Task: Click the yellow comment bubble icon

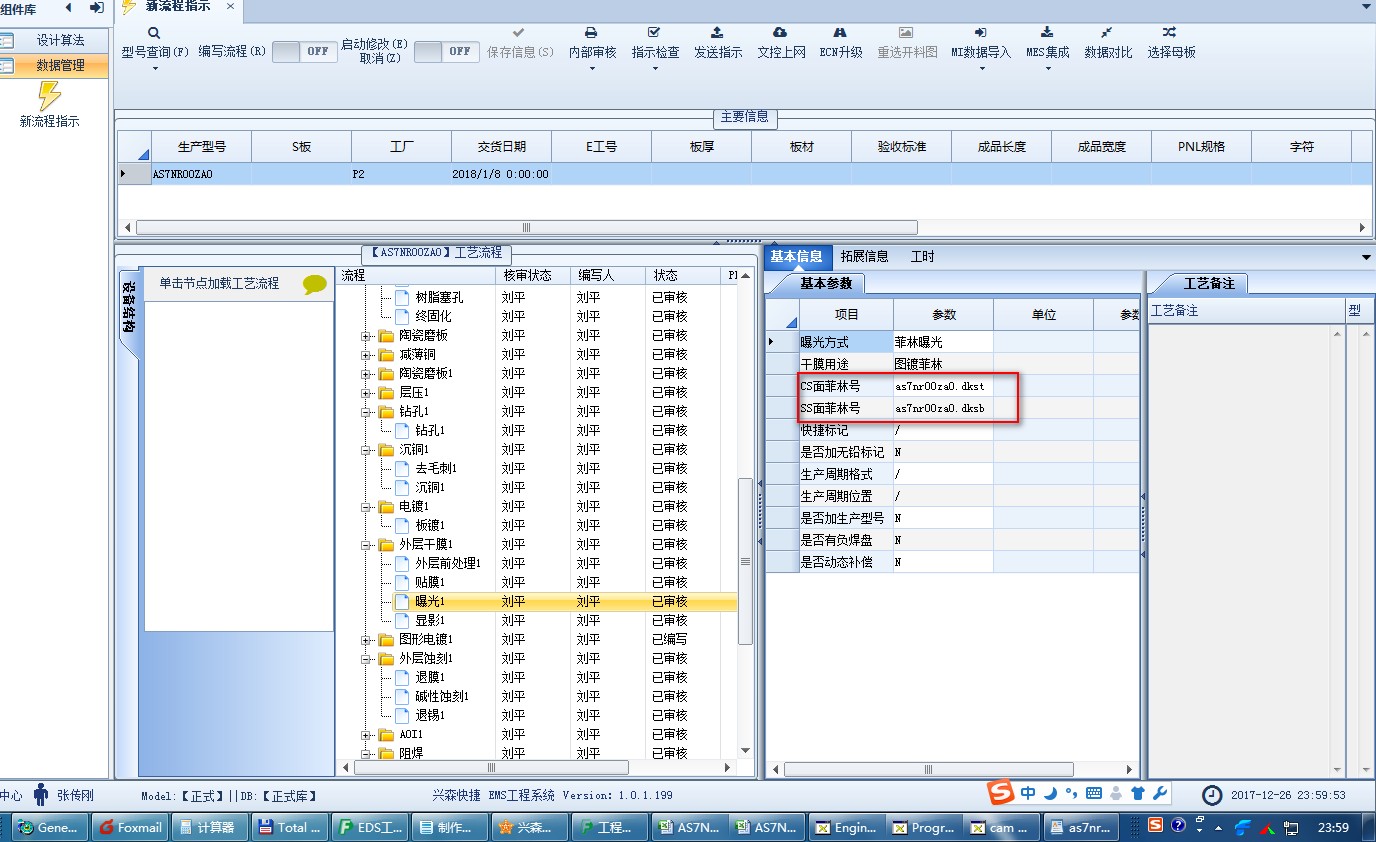Action: (315, 284)
